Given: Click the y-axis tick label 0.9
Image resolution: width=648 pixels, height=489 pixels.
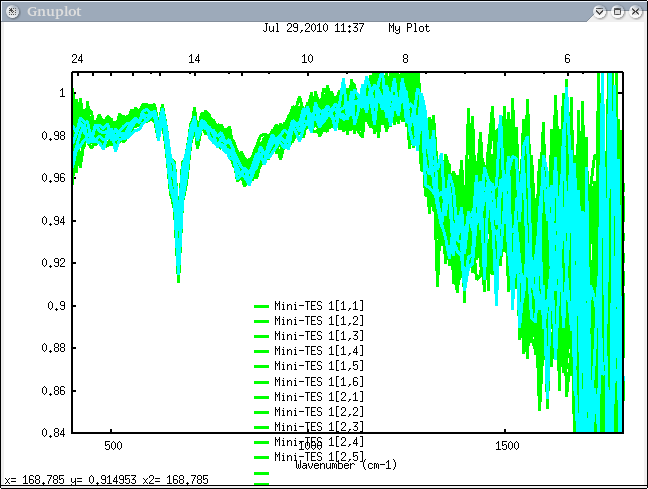Looking at the screenshot, I should click(x=56, y=306).
